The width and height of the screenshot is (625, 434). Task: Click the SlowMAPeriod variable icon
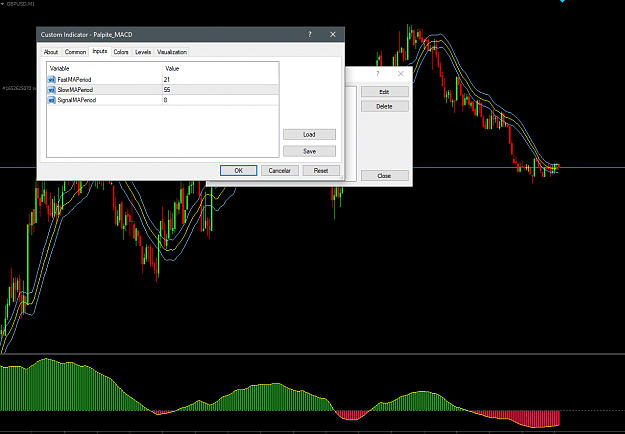[x=51, y=90]
